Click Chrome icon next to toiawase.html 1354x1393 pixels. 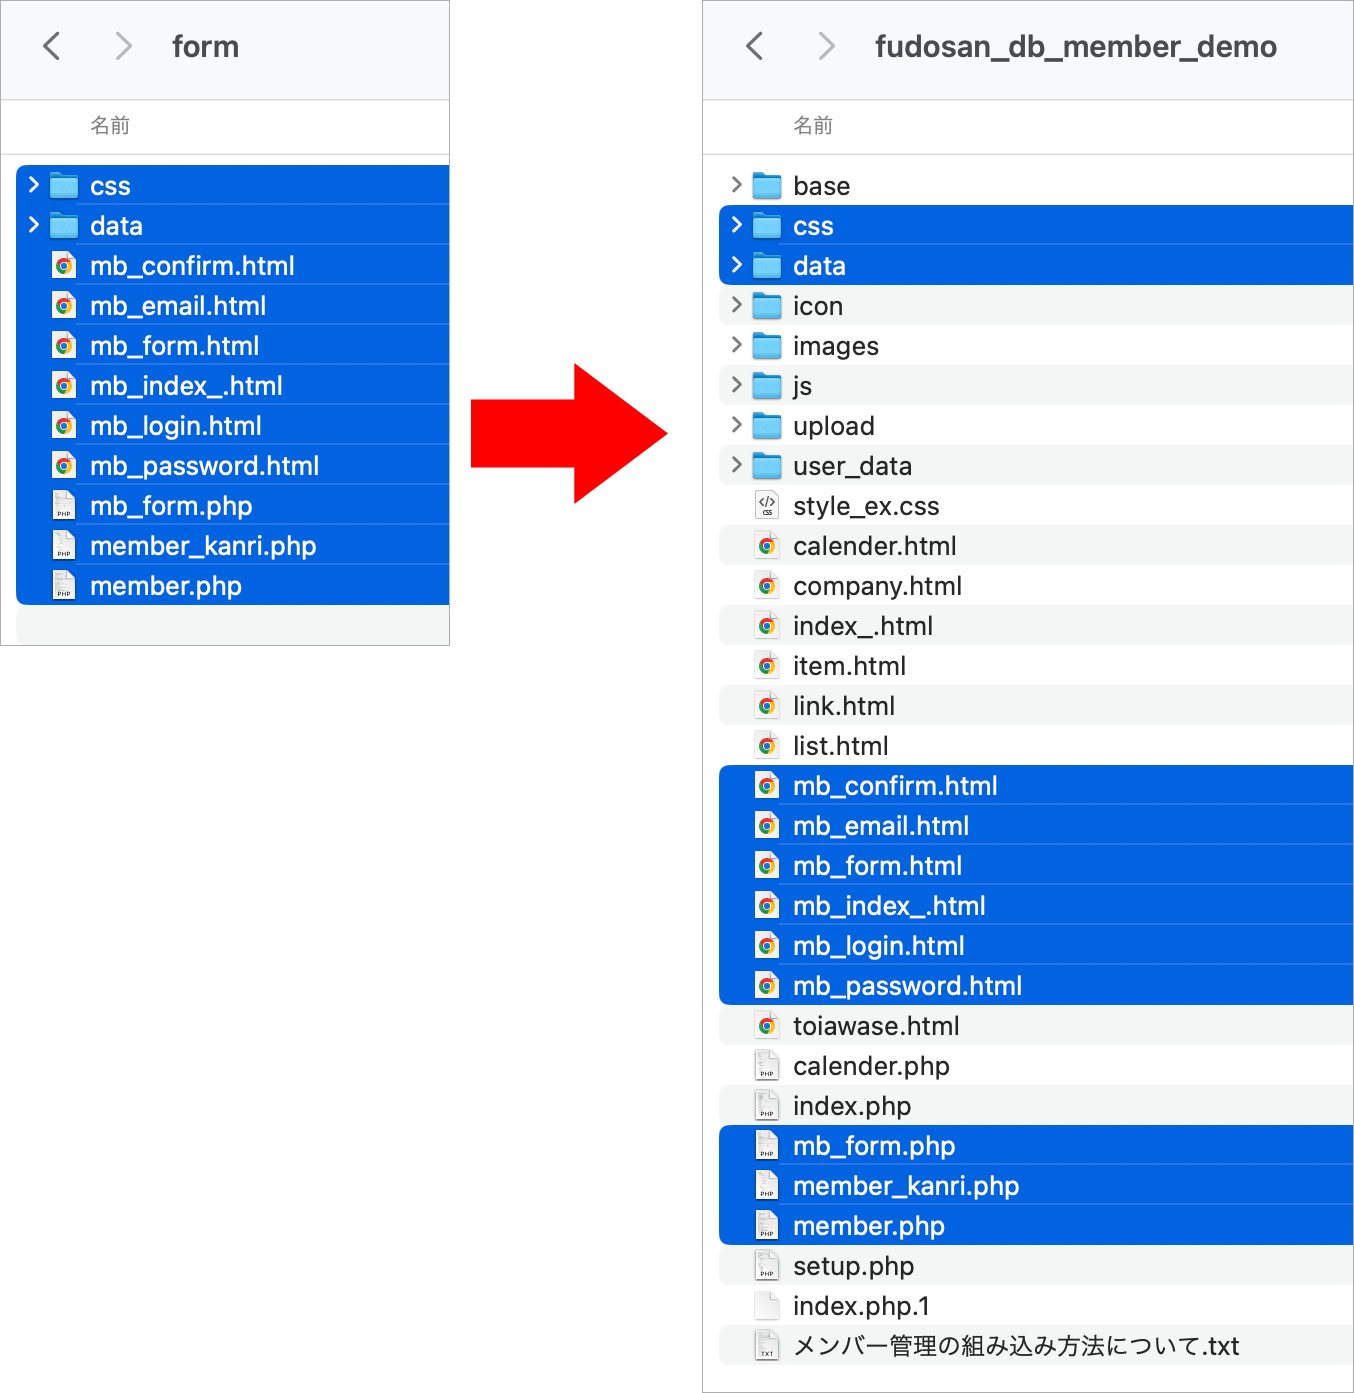pos(767,1026)
